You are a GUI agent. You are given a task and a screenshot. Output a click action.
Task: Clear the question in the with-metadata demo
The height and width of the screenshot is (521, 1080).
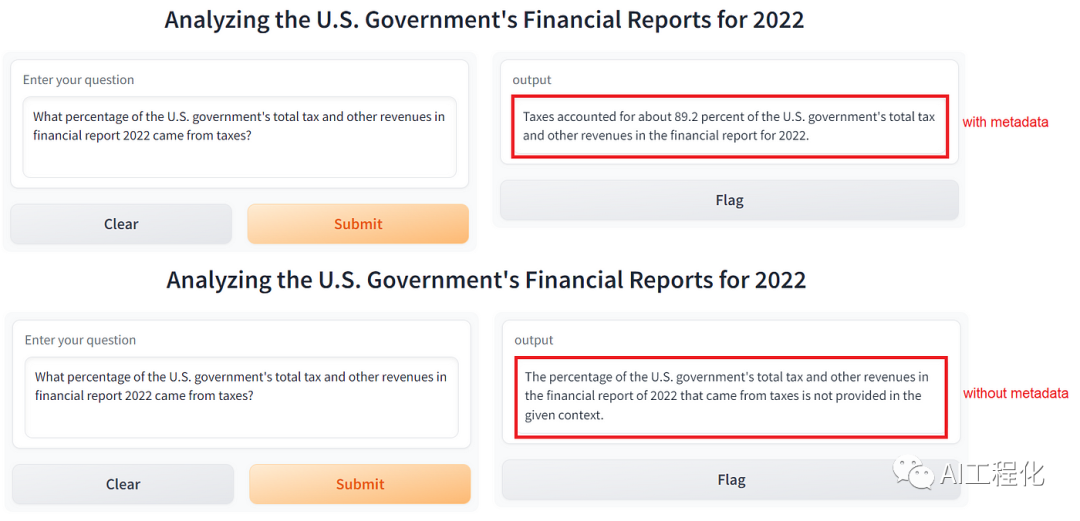coord(121,224)
